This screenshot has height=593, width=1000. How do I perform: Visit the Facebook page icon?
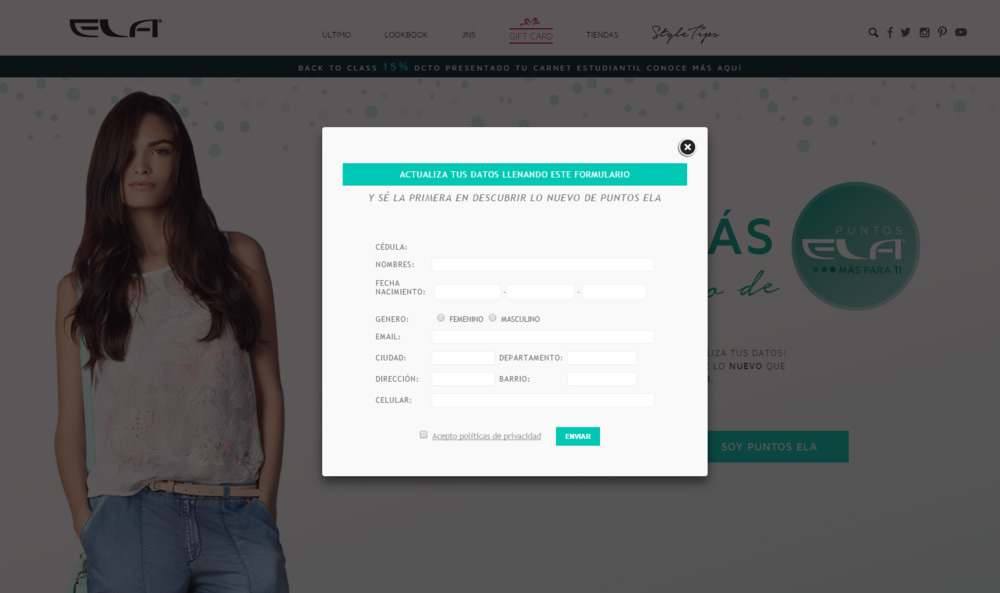coord(890,33)
